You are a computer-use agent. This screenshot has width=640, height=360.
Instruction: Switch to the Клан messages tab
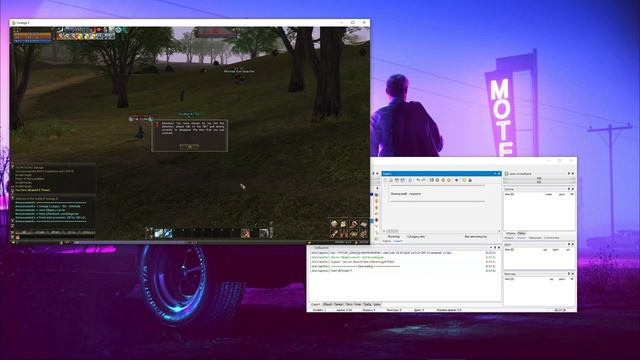[358, 304]
